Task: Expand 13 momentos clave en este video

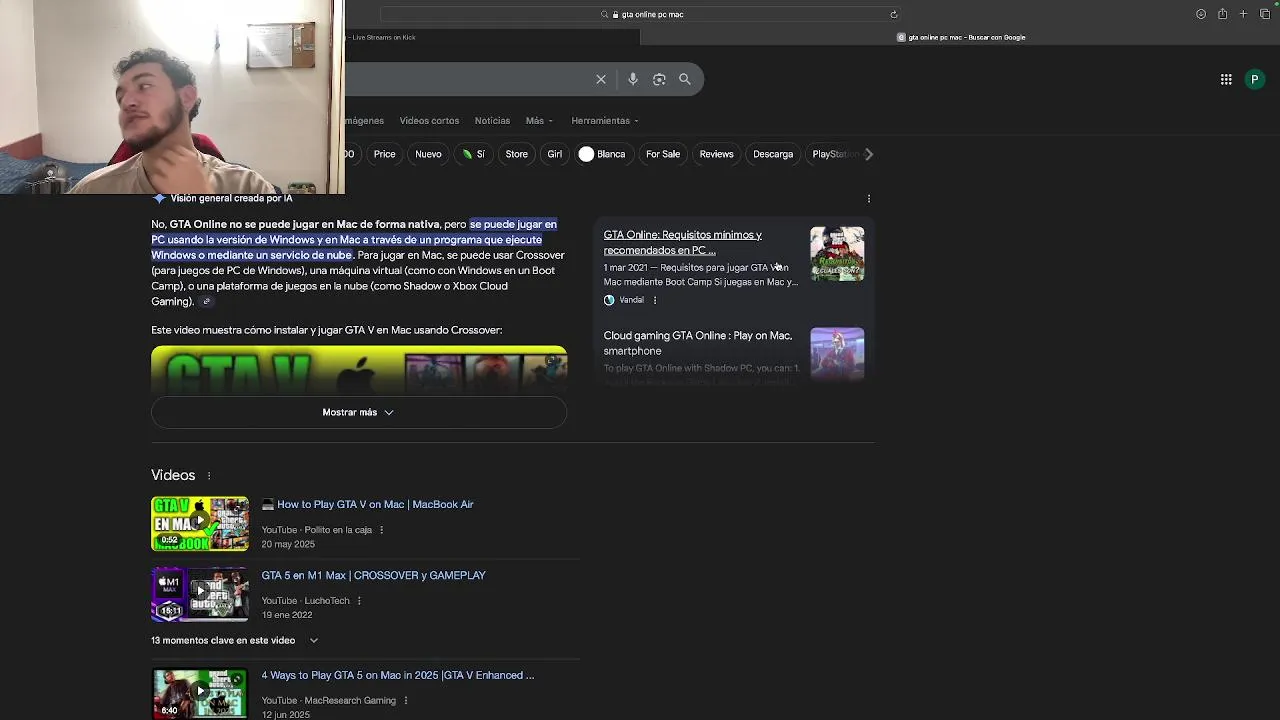Action: point(235,640)
